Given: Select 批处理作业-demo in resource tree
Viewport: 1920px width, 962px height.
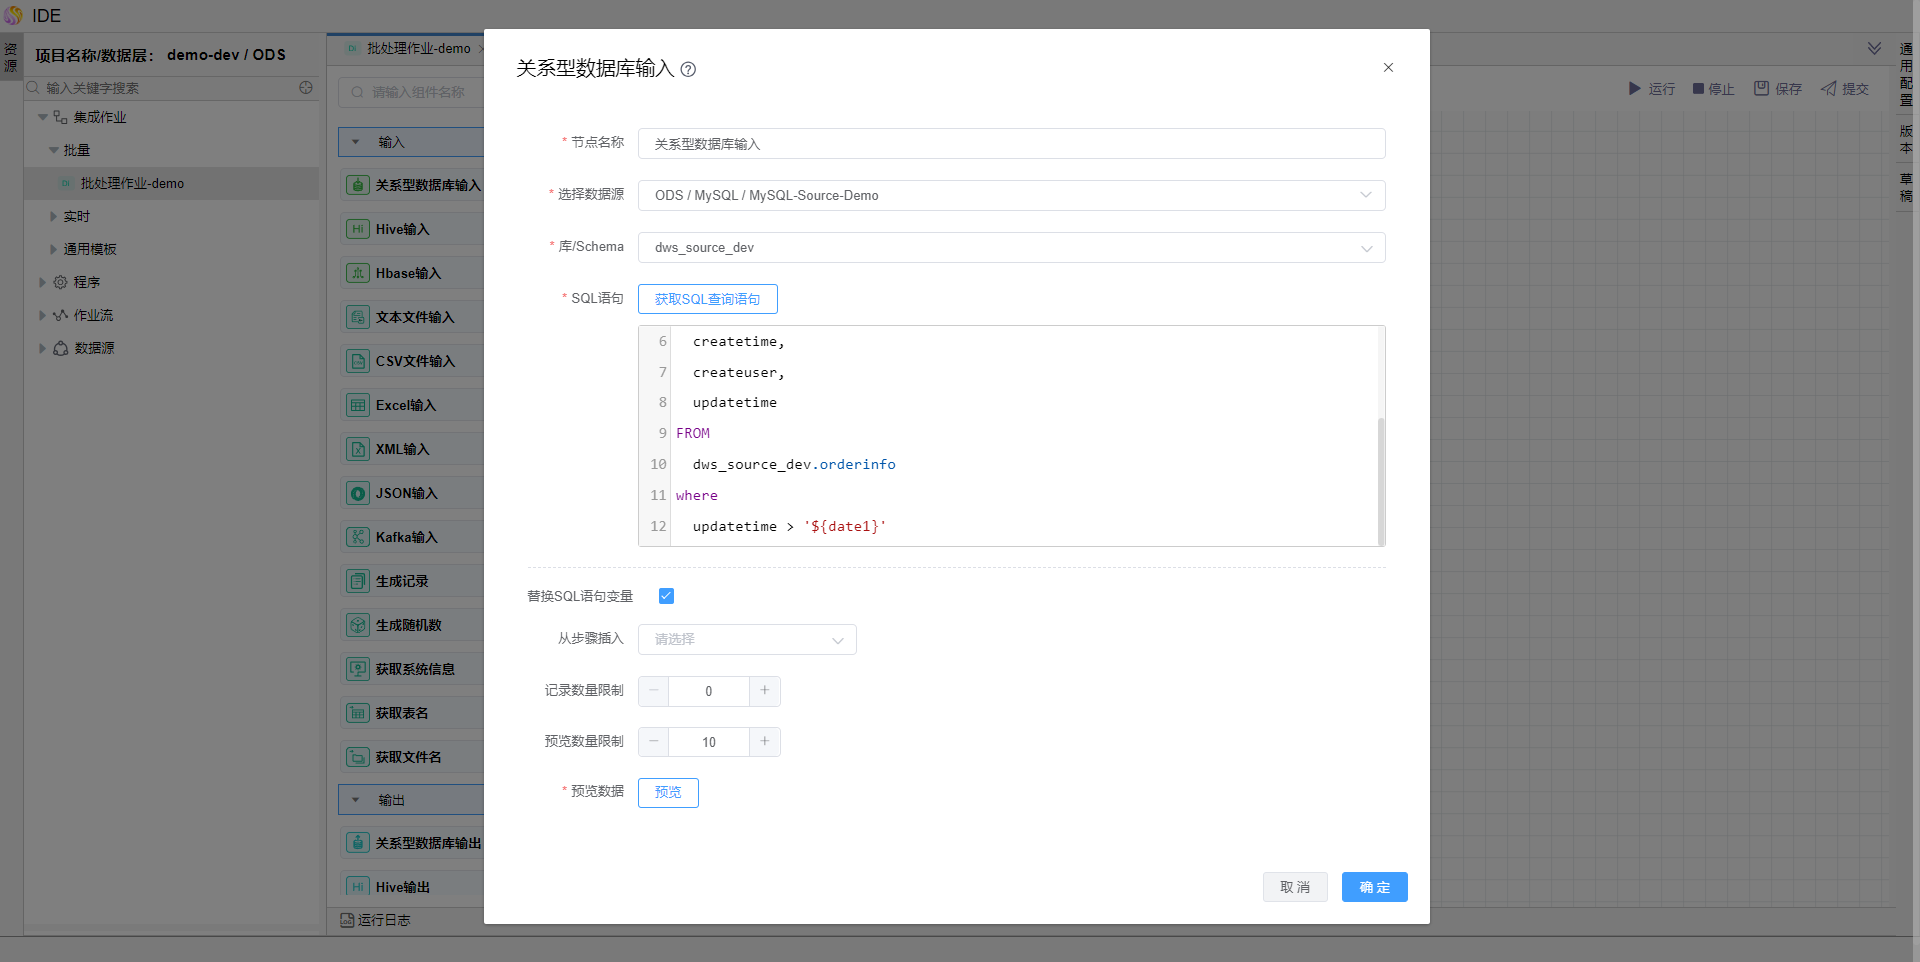Looking at the screenshot, I should (132, 184).
